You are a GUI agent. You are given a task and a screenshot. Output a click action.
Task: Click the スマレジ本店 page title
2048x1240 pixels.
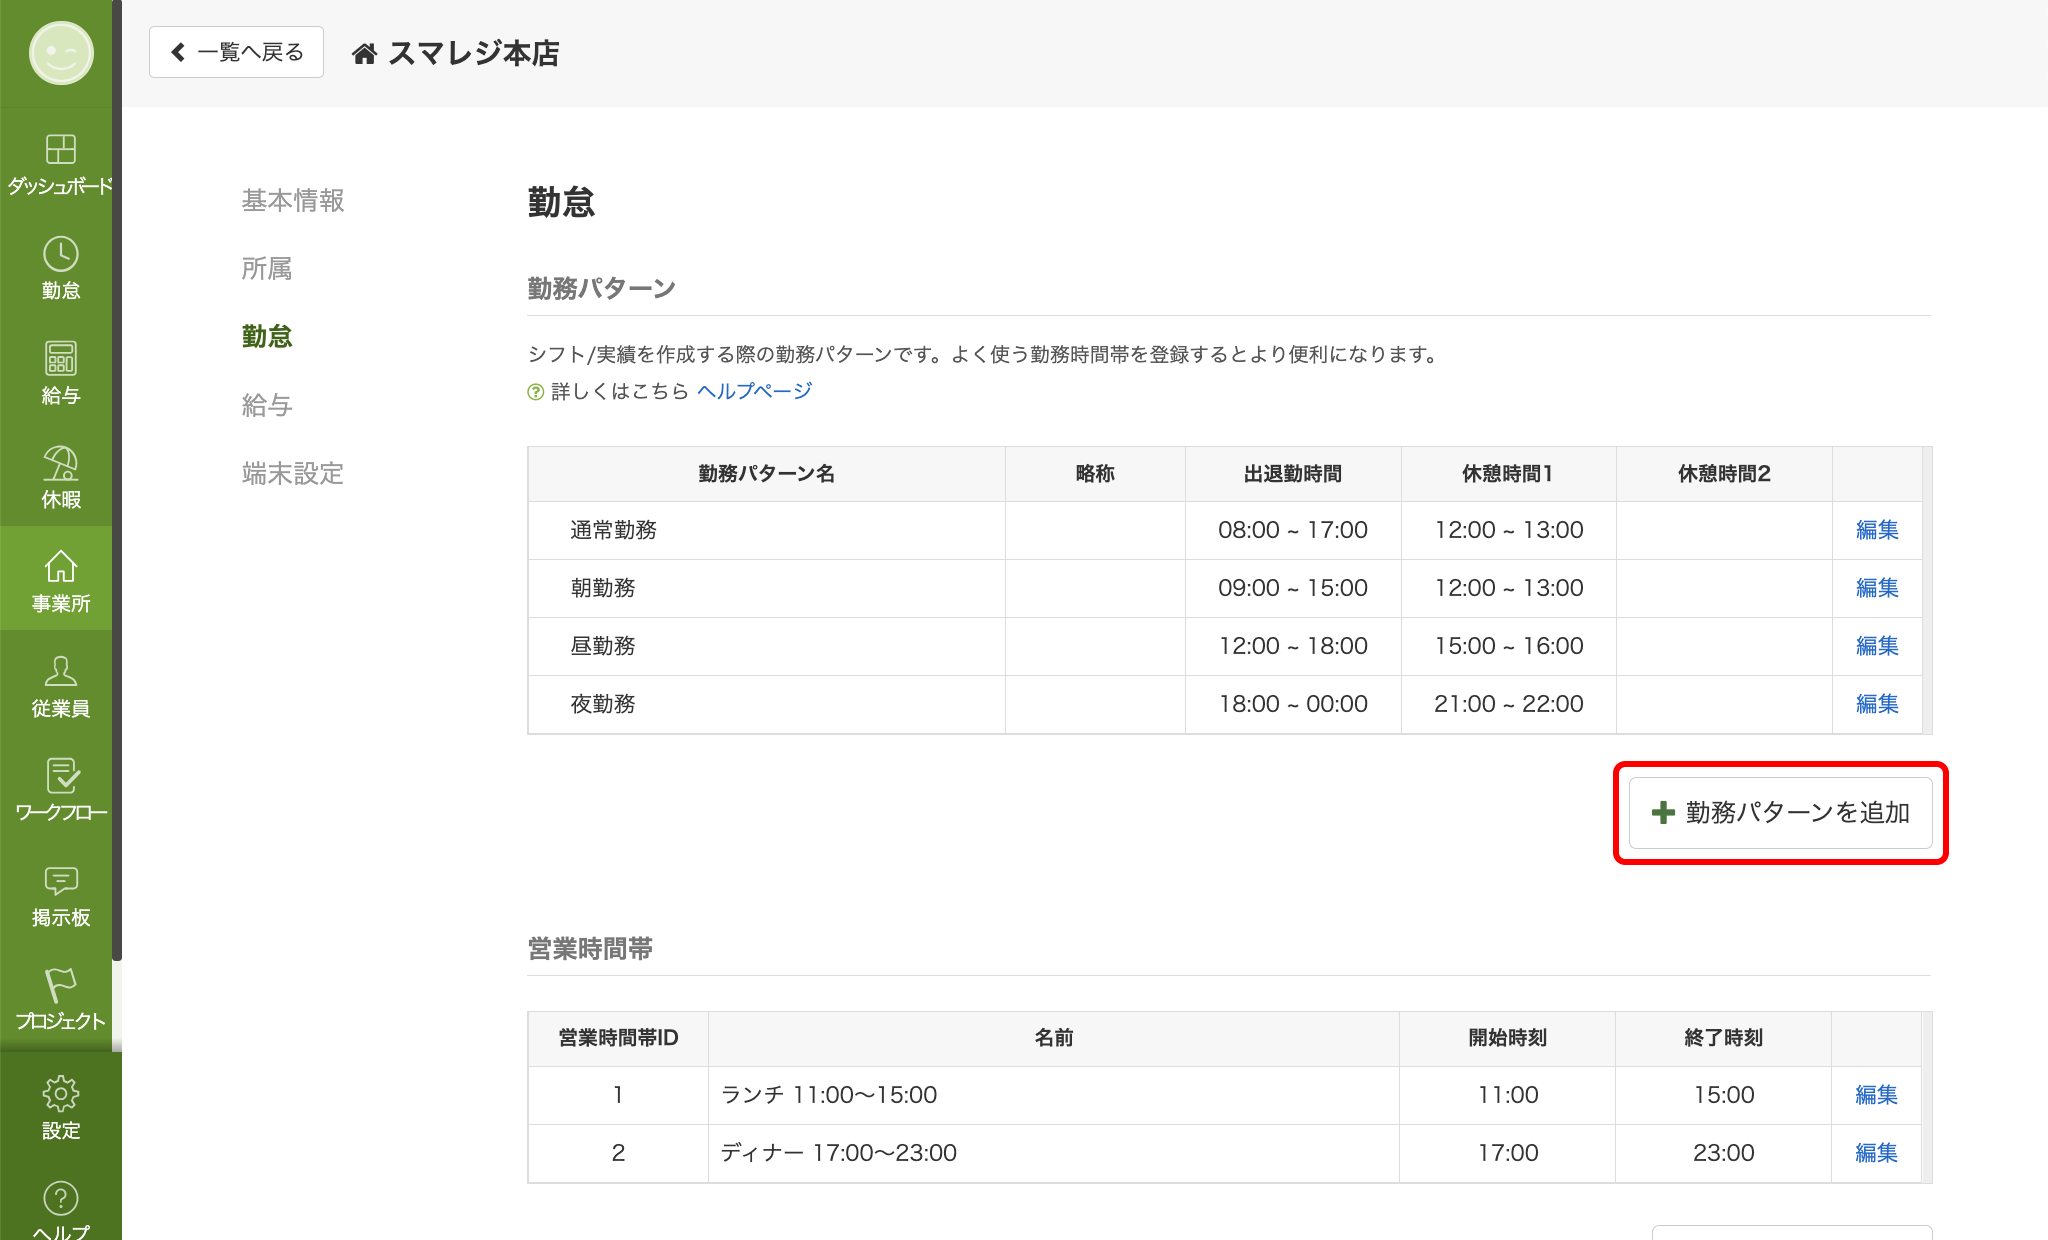(x=474, y=53)
